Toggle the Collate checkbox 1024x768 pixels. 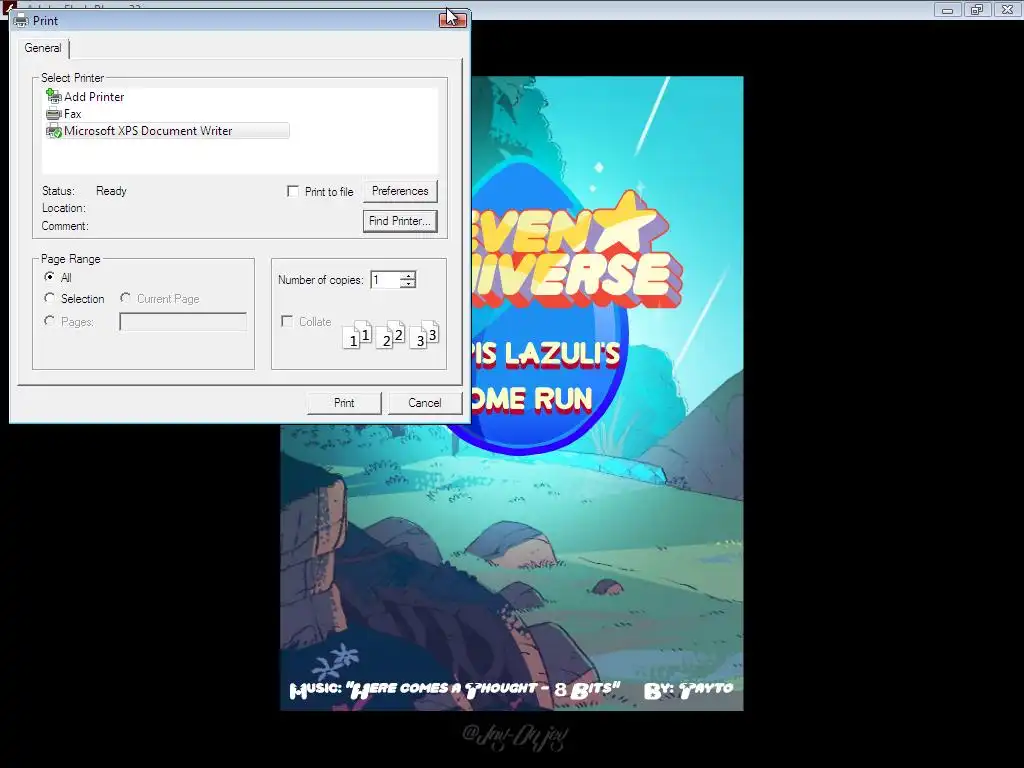click(287, 321)
